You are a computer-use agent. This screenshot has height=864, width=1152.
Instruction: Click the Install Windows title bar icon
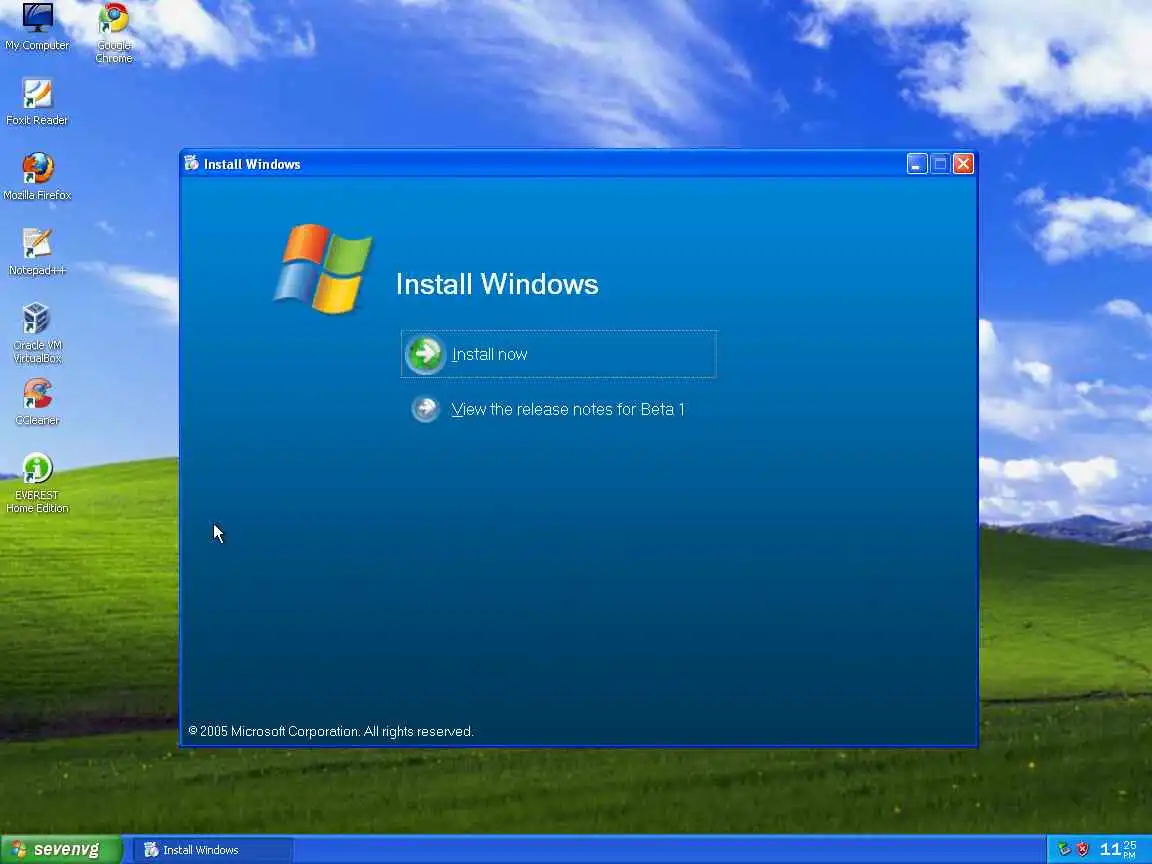point(192,163)
